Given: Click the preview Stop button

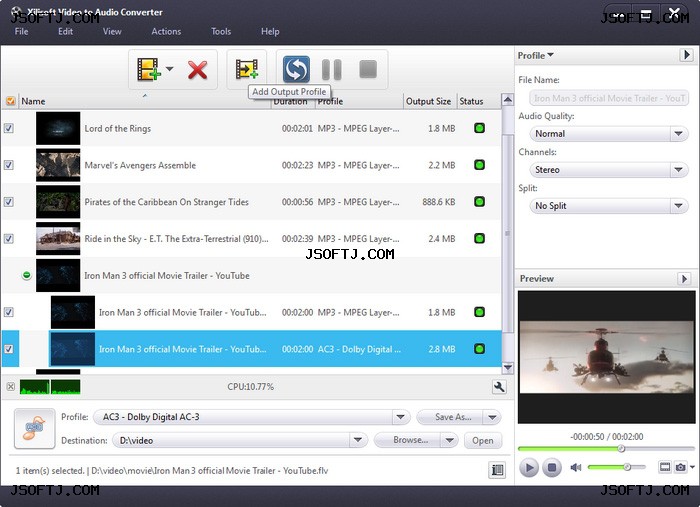Looking at the screenshot, I should 552,468.
